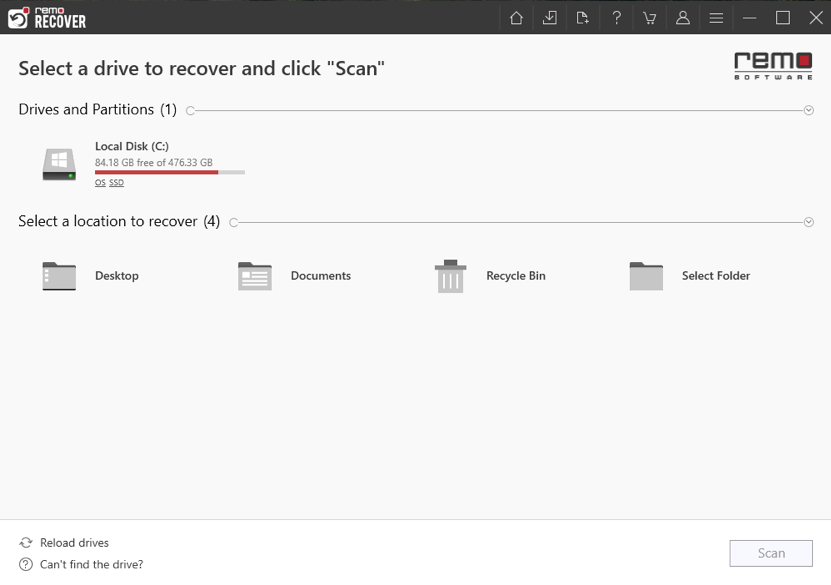Refresh Select a location with spinner icon
This screenshot has height=585, width=831.
point(233,222)
